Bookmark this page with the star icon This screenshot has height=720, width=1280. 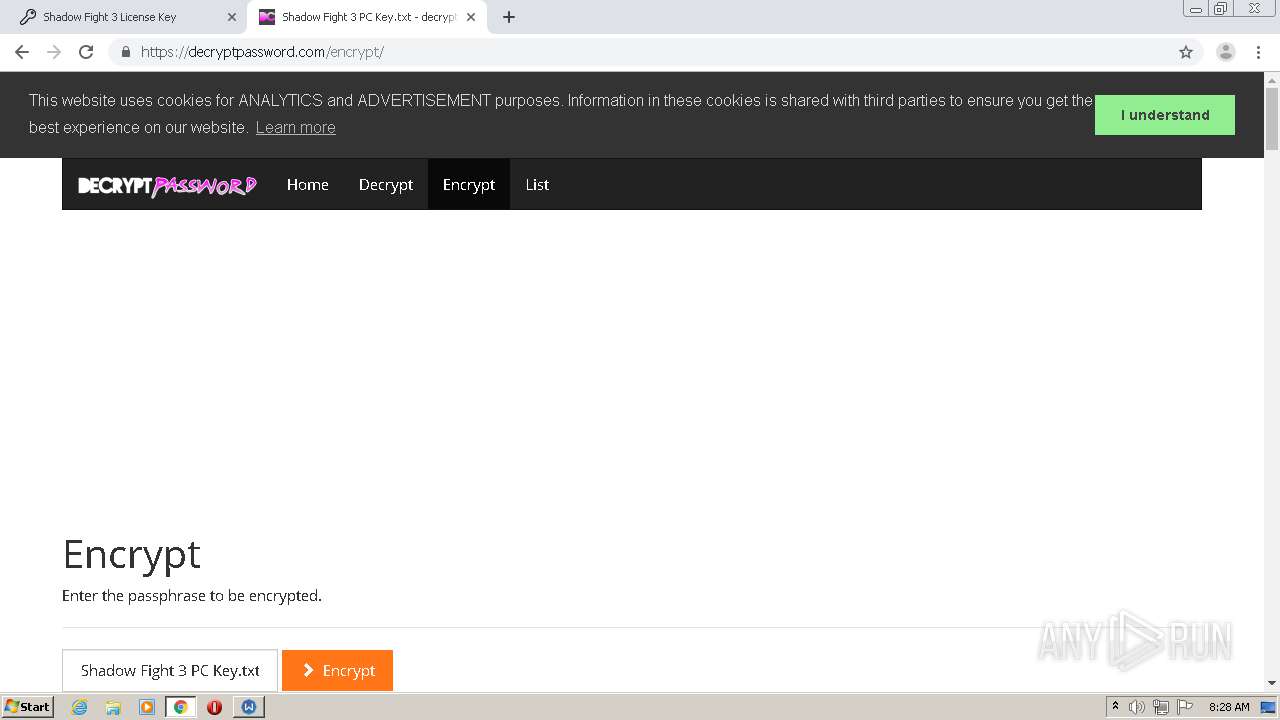click(1186, 52)
